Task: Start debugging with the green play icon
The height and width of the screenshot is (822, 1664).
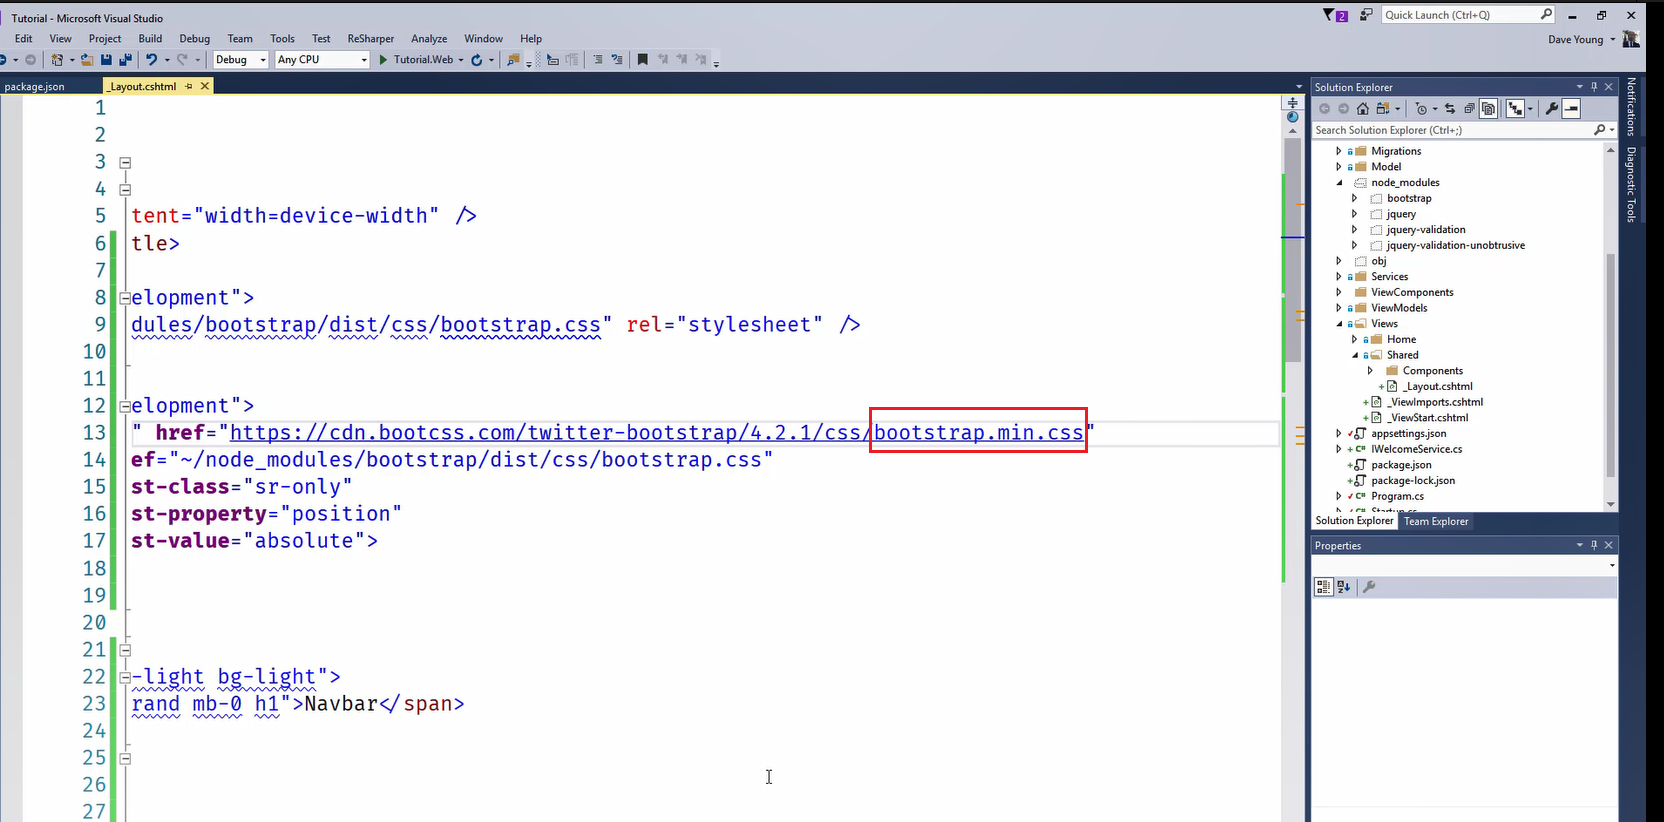Action: pos(383,60)
